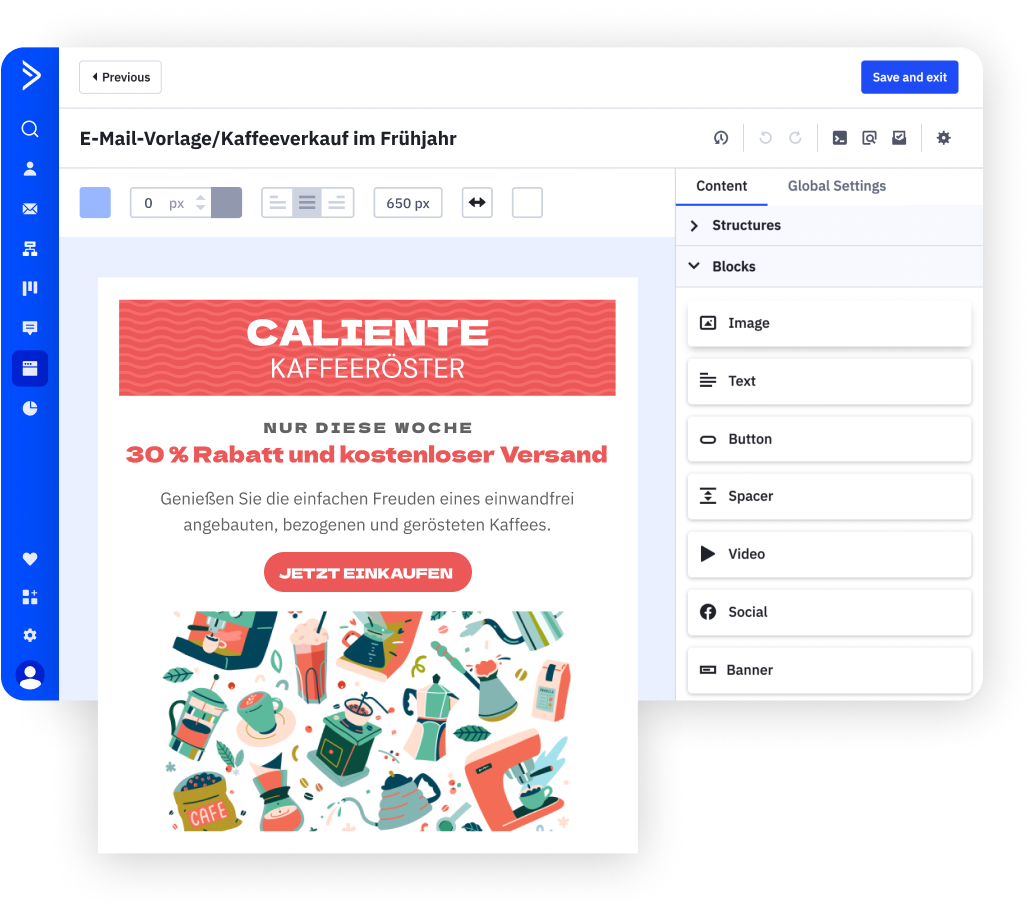Click the Spacer block icon
The image size is (1034, 911).
pyautogui.click(x=708, y=496)
